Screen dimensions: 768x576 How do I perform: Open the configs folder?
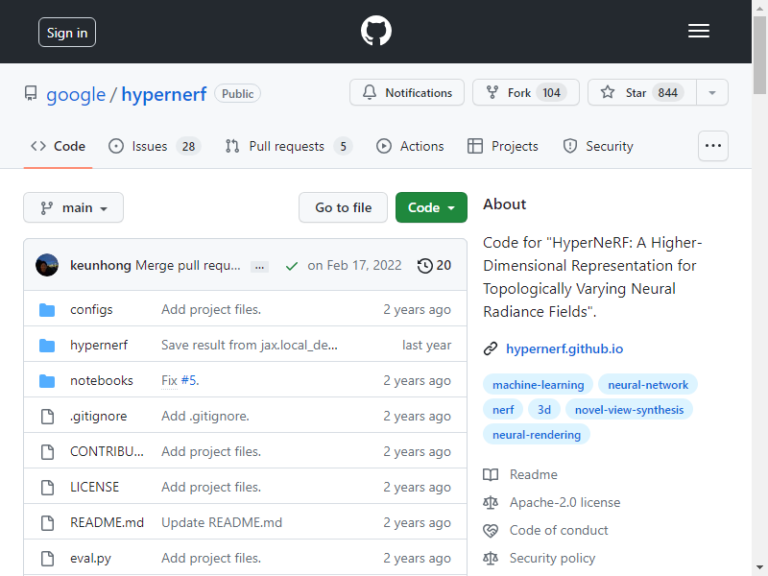[x=91, y=310]
